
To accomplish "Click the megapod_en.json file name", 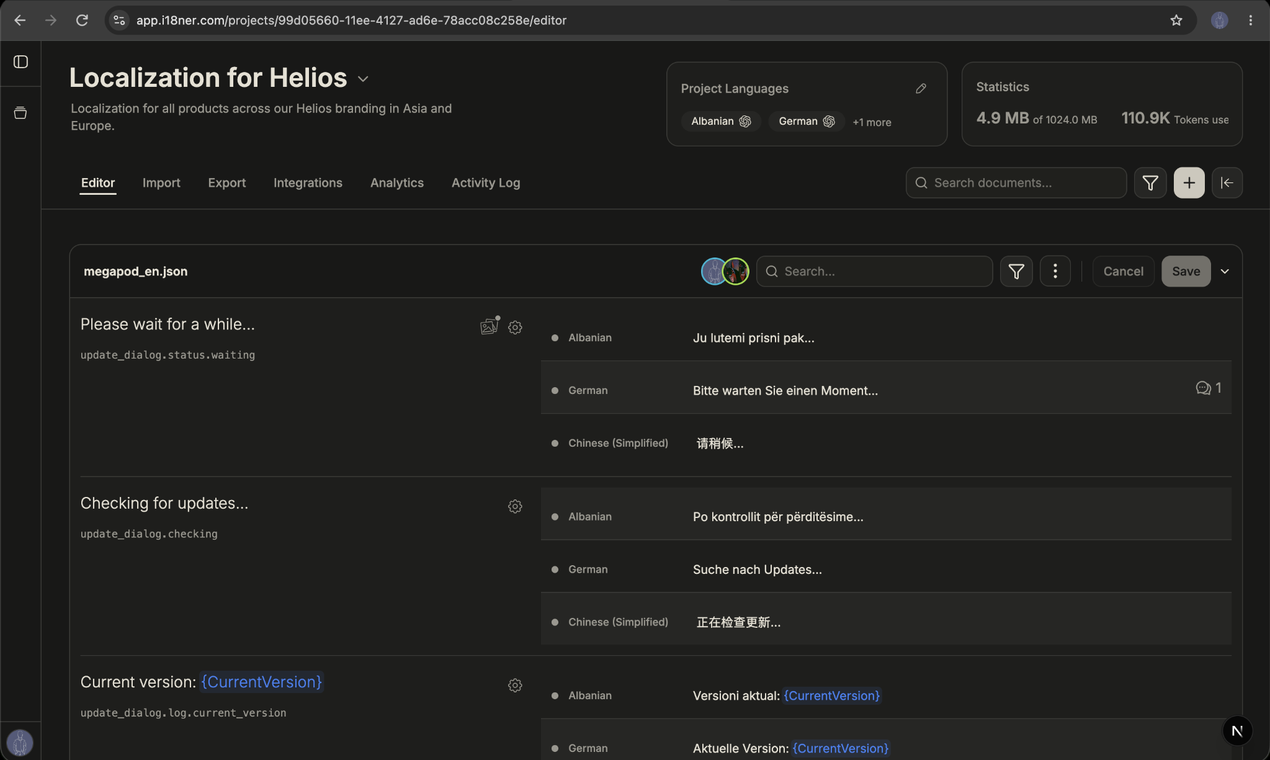I will point(135,271).
